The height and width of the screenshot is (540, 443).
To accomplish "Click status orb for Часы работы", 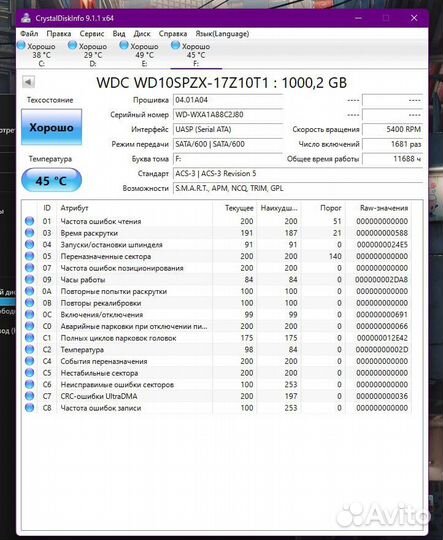I will click(30, 280).
